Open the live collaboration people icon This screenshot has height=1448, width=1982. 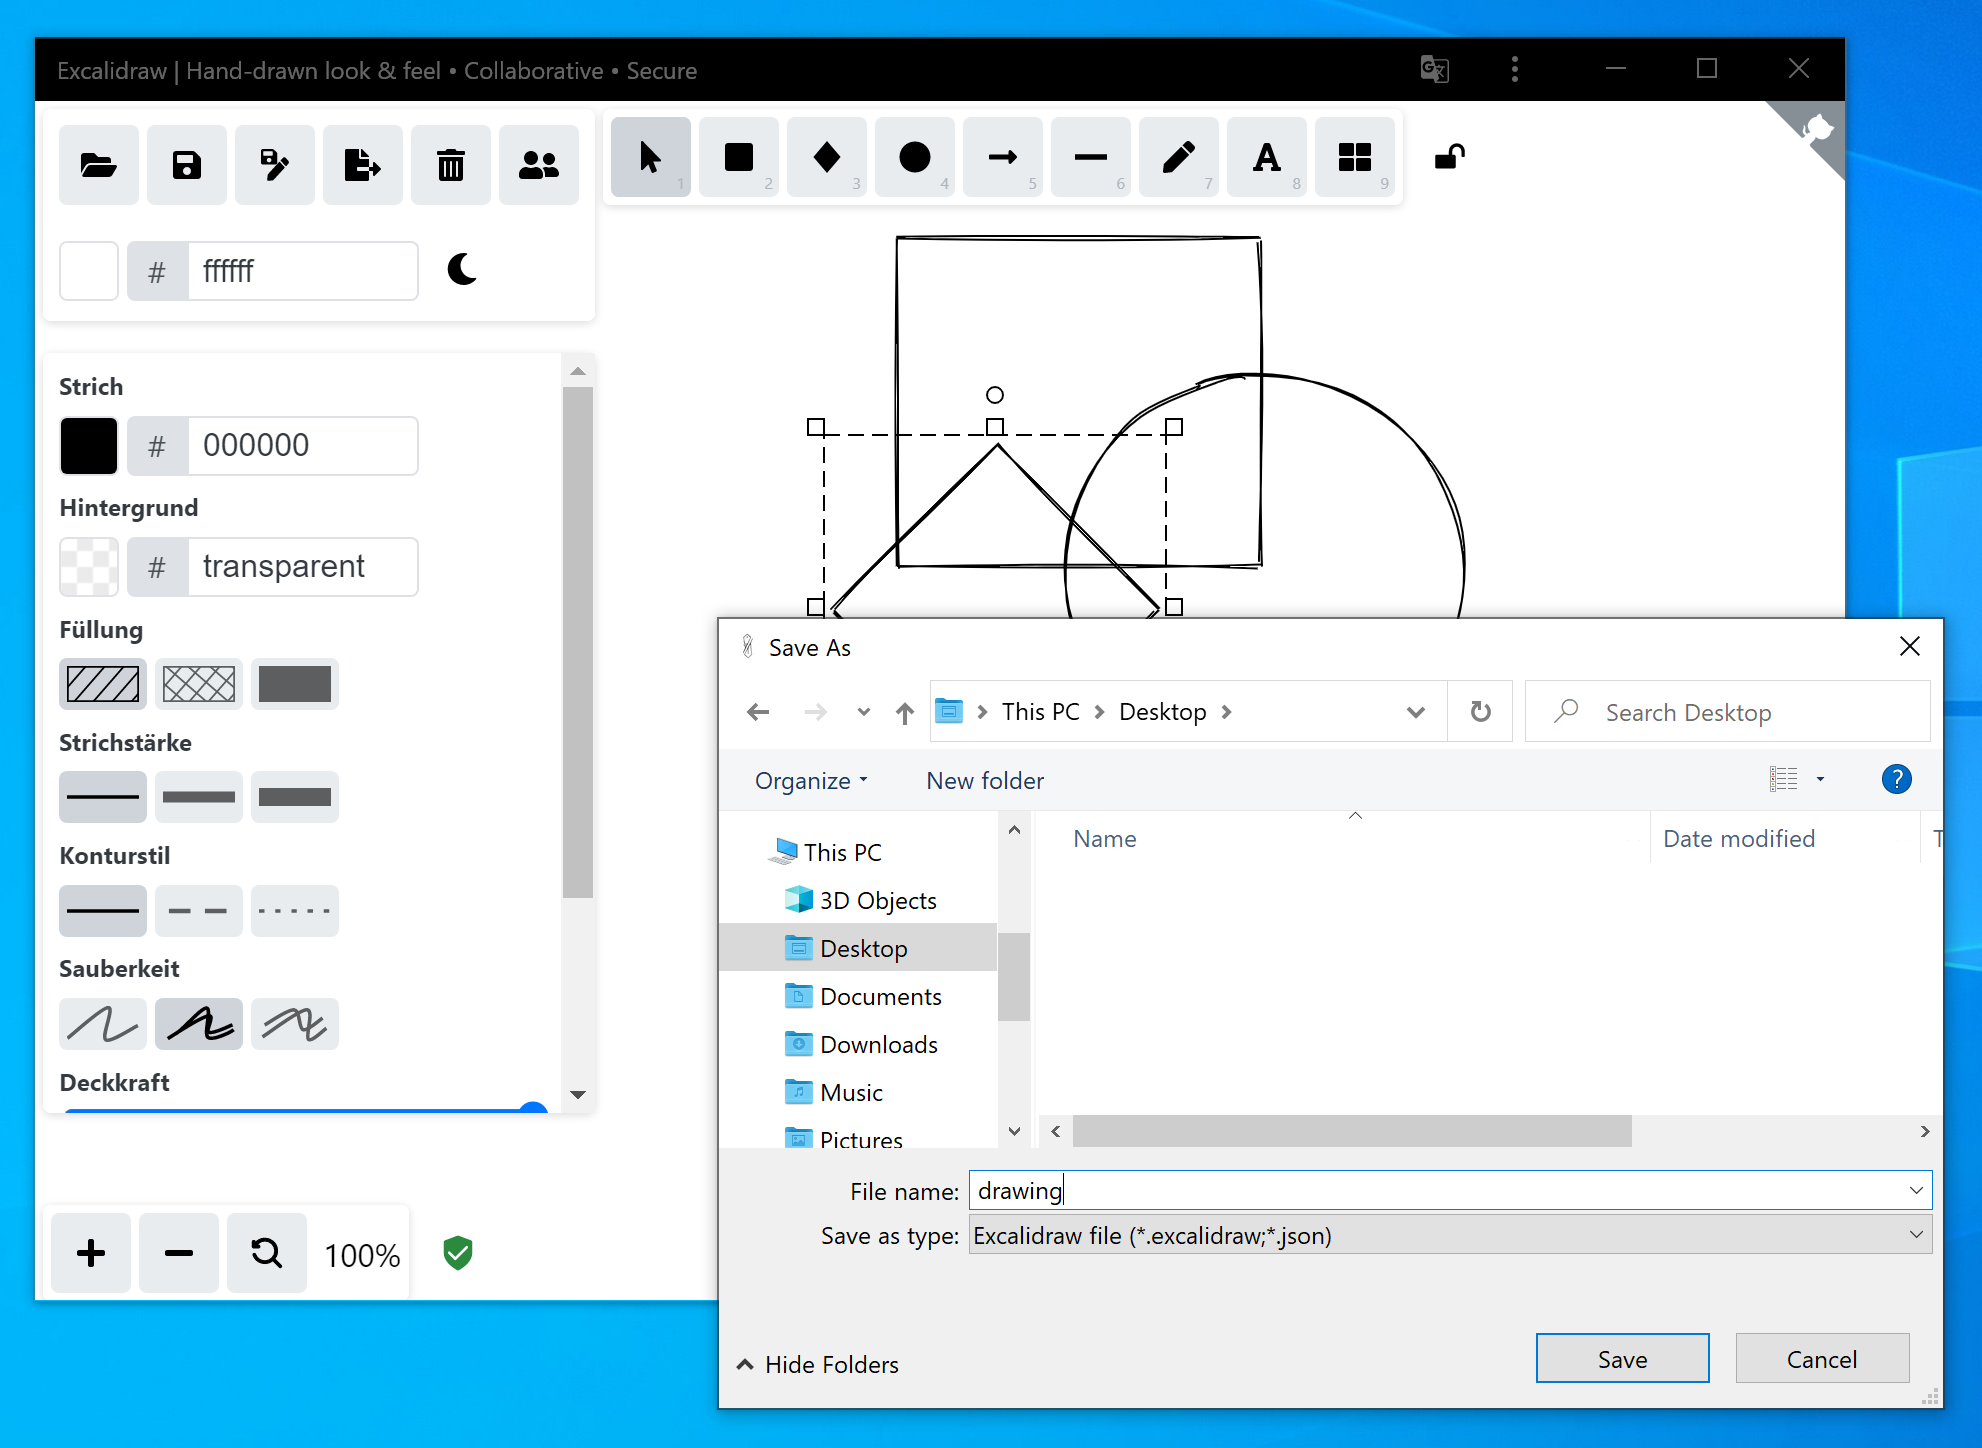(x=539, y=165)
